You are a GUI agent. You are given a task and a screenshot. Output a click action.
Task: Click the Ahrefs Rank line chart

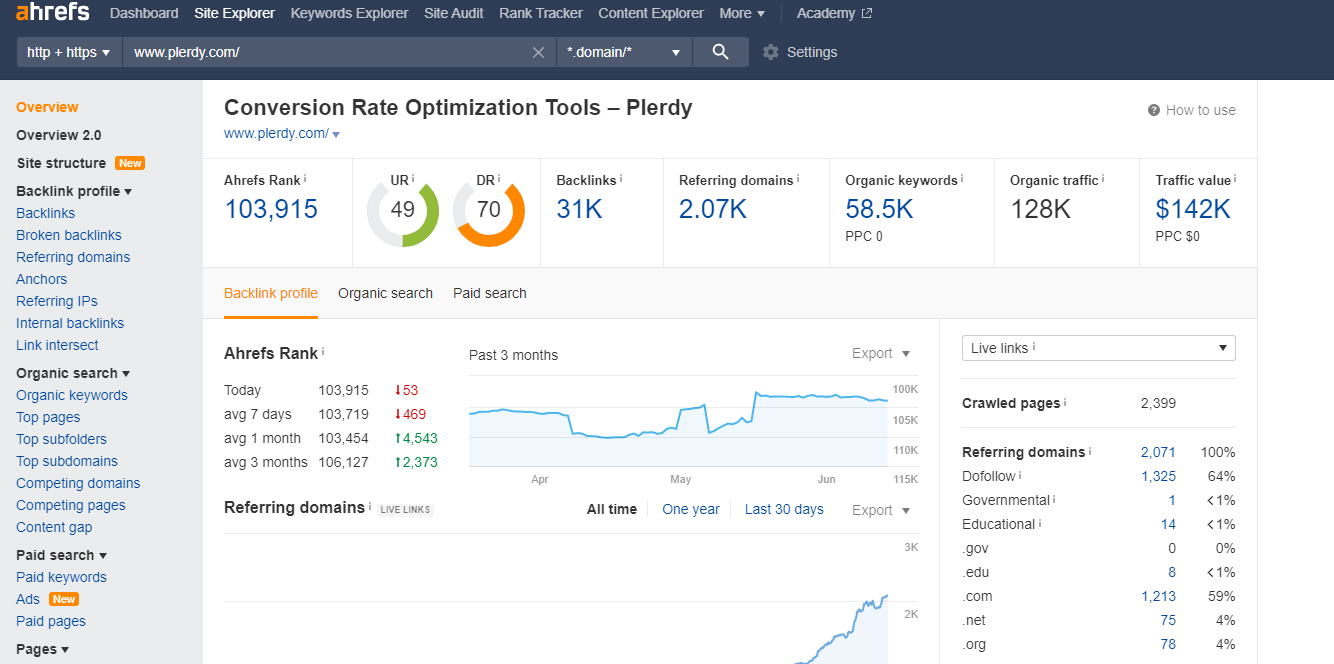[x=679, y=422]
